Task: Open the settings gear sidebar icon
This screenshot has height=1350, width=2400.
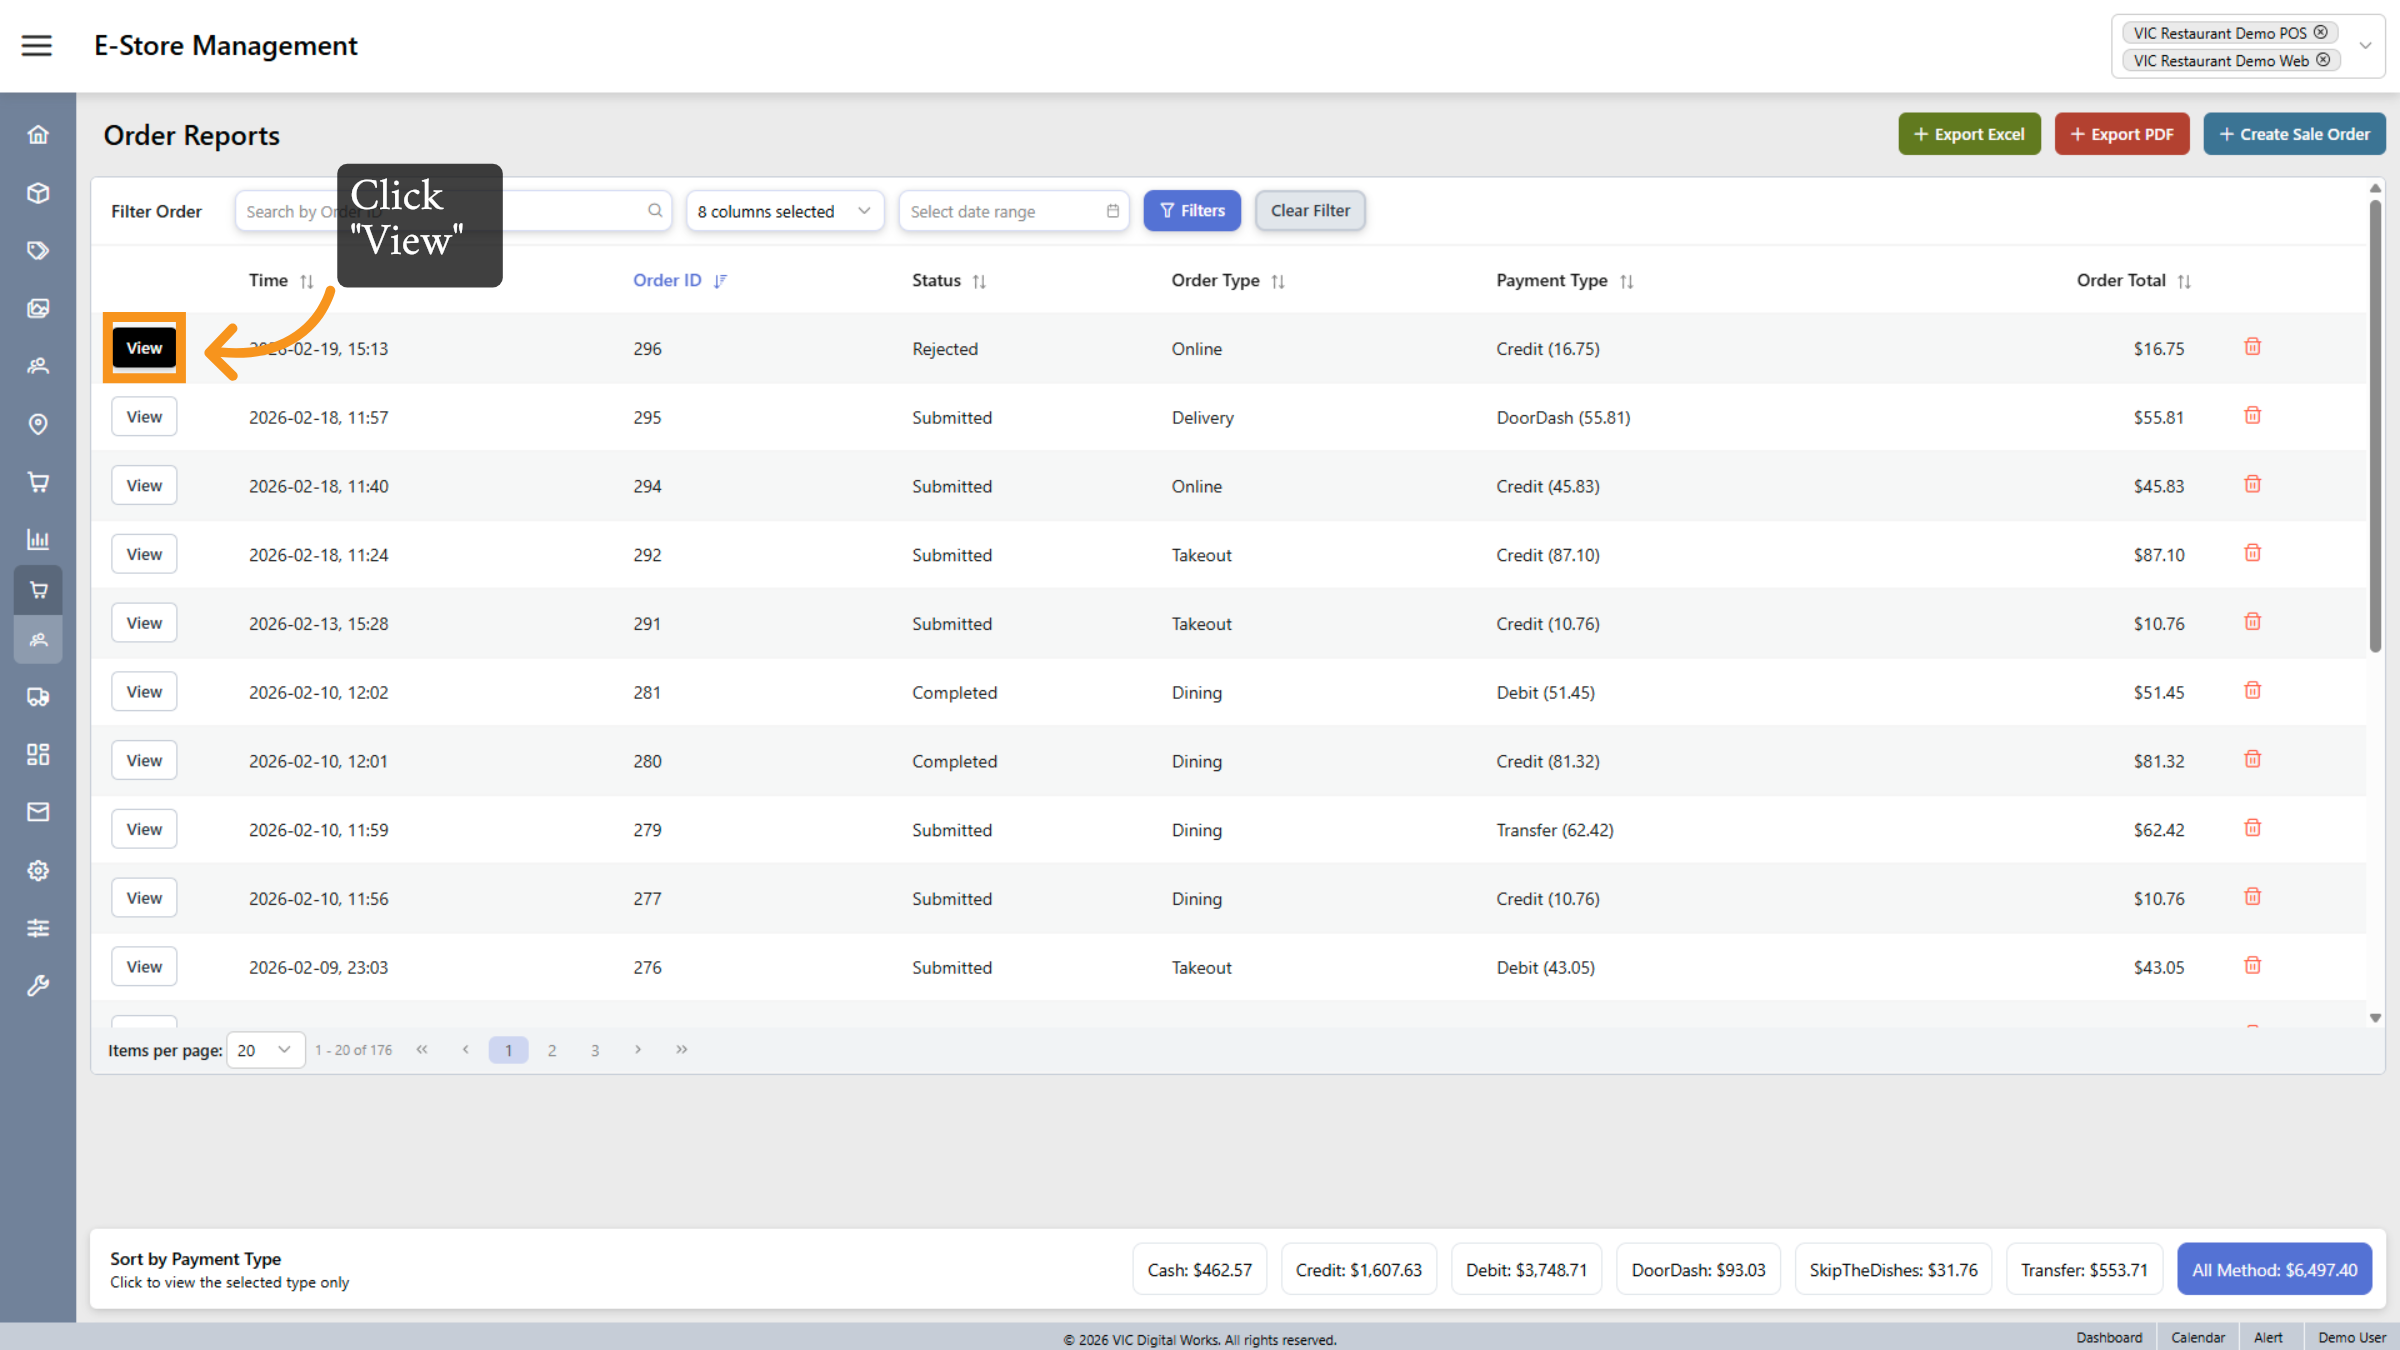Action: (x=38, y=870)
